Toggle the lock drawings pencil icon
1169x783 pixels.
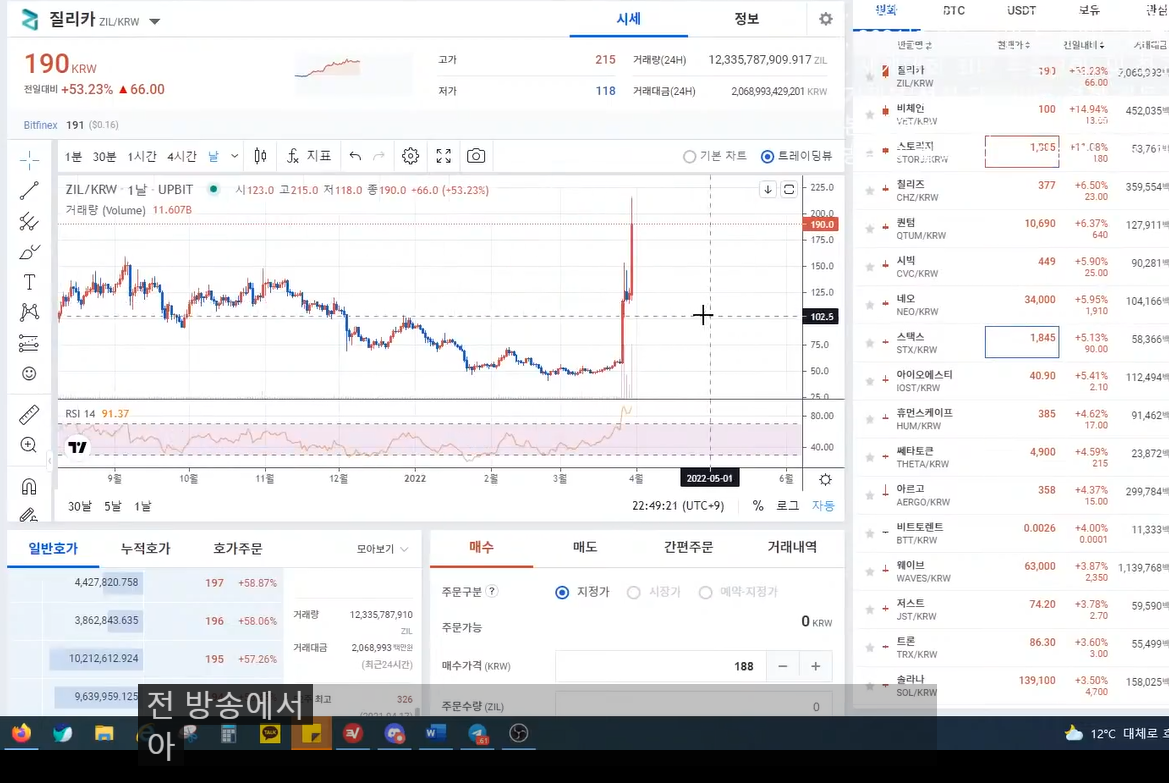29,514
